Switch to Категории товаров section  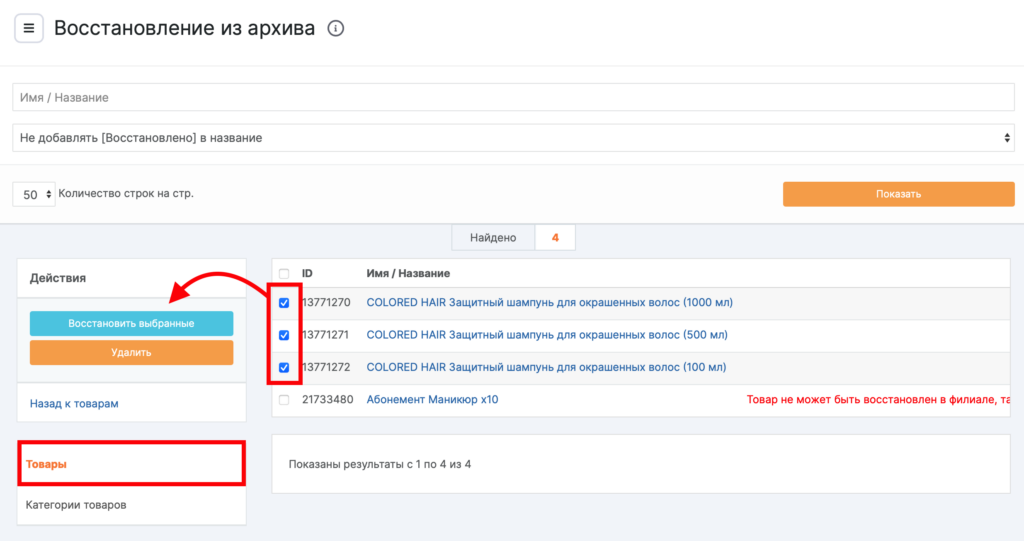76,505
